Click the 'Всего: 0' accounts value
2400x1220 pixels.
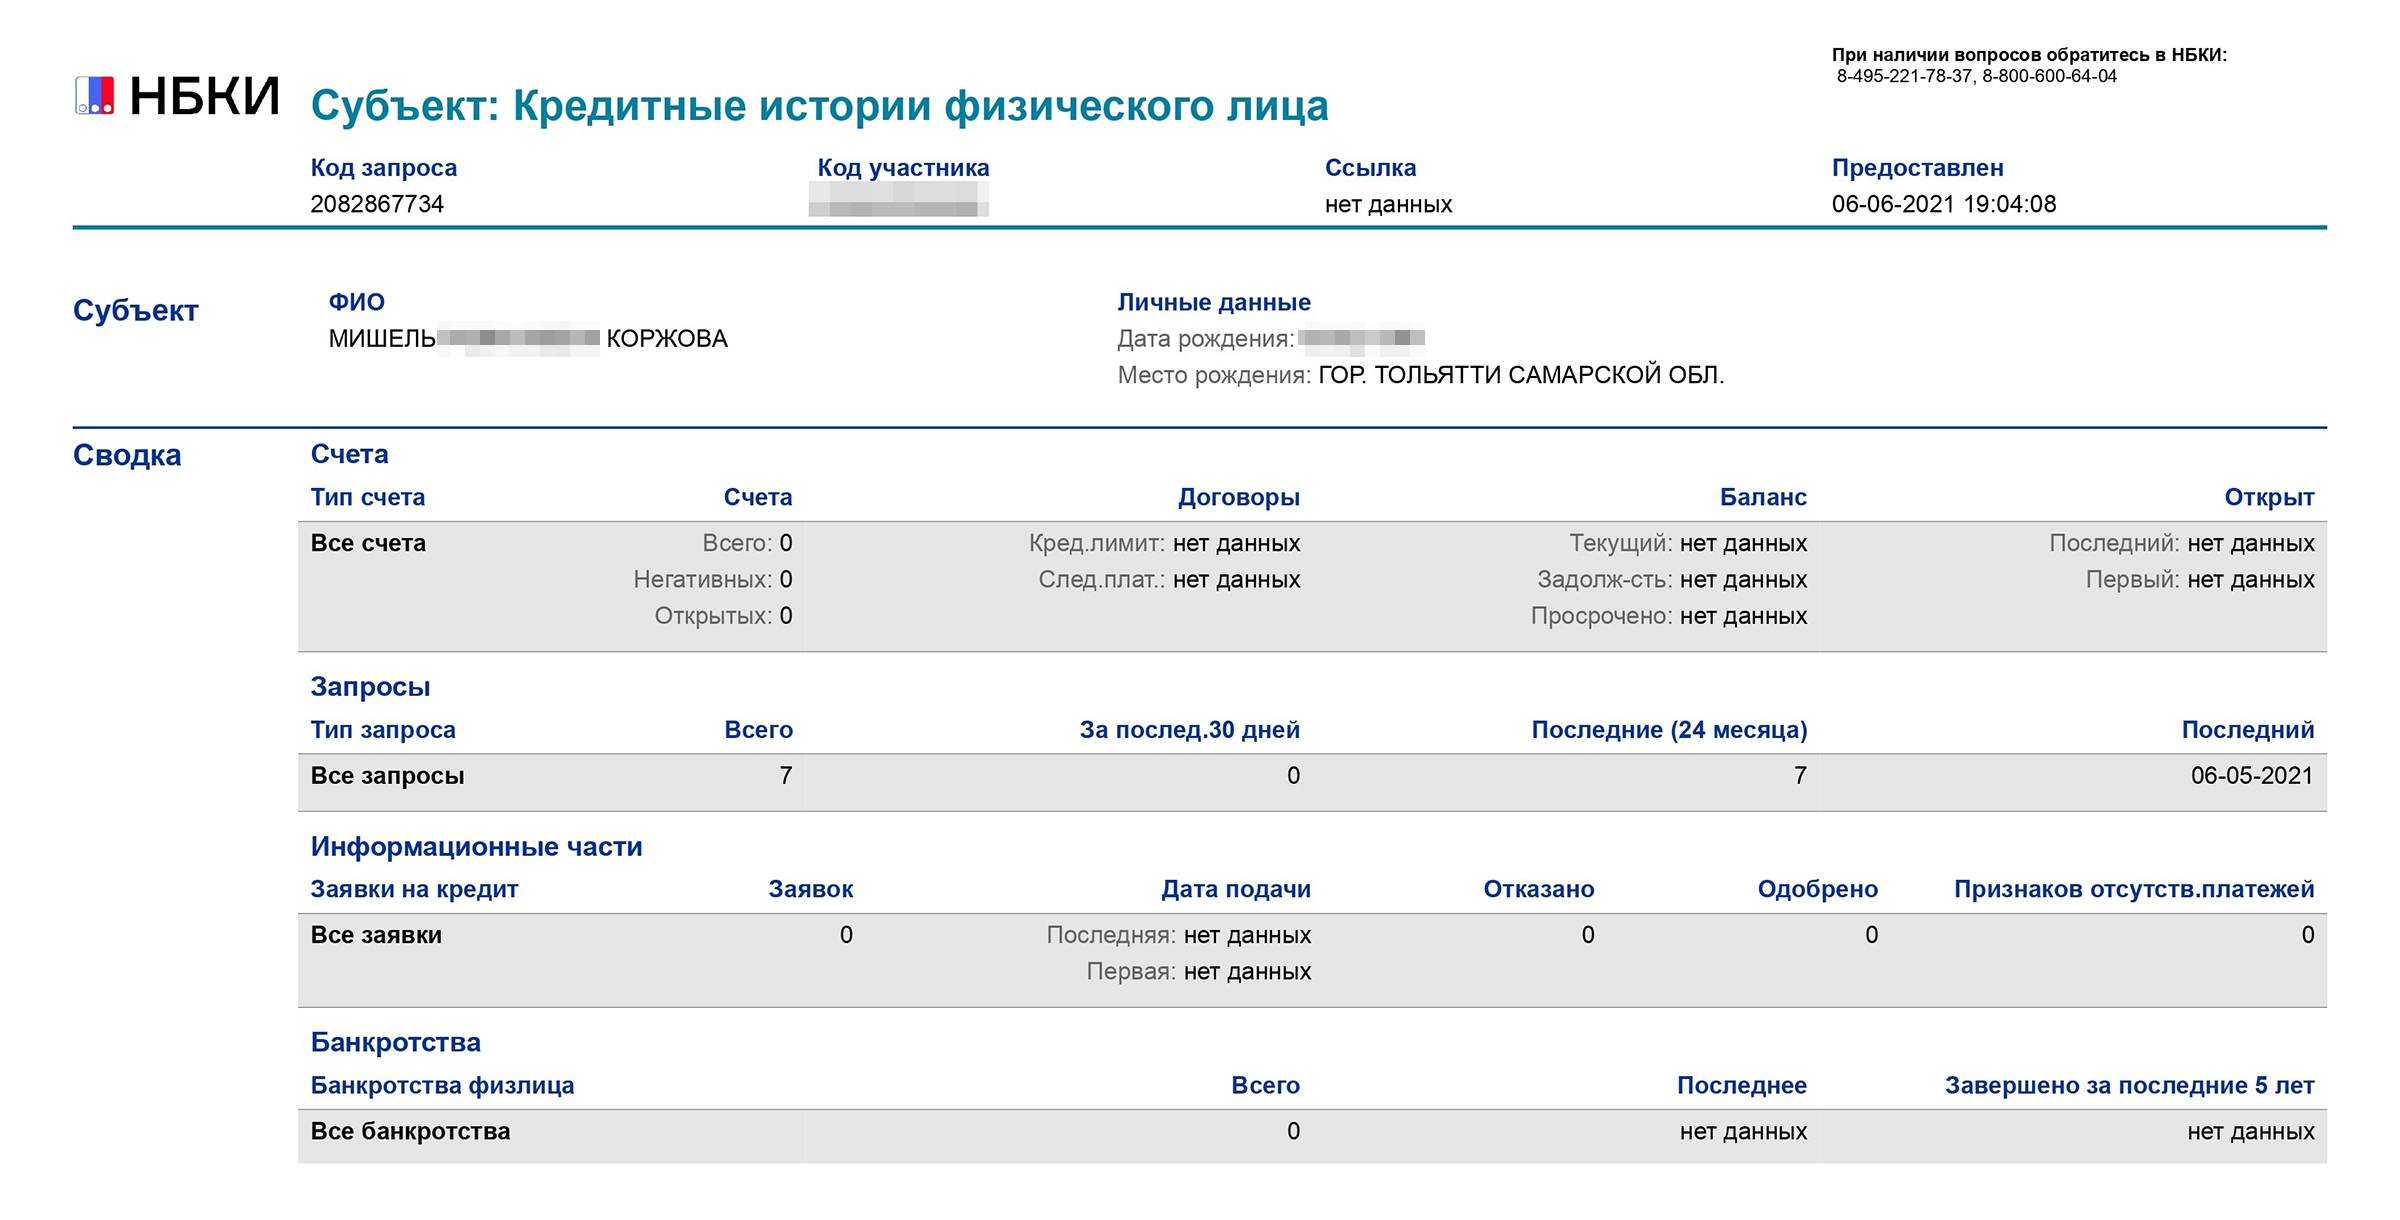(747, 543)
